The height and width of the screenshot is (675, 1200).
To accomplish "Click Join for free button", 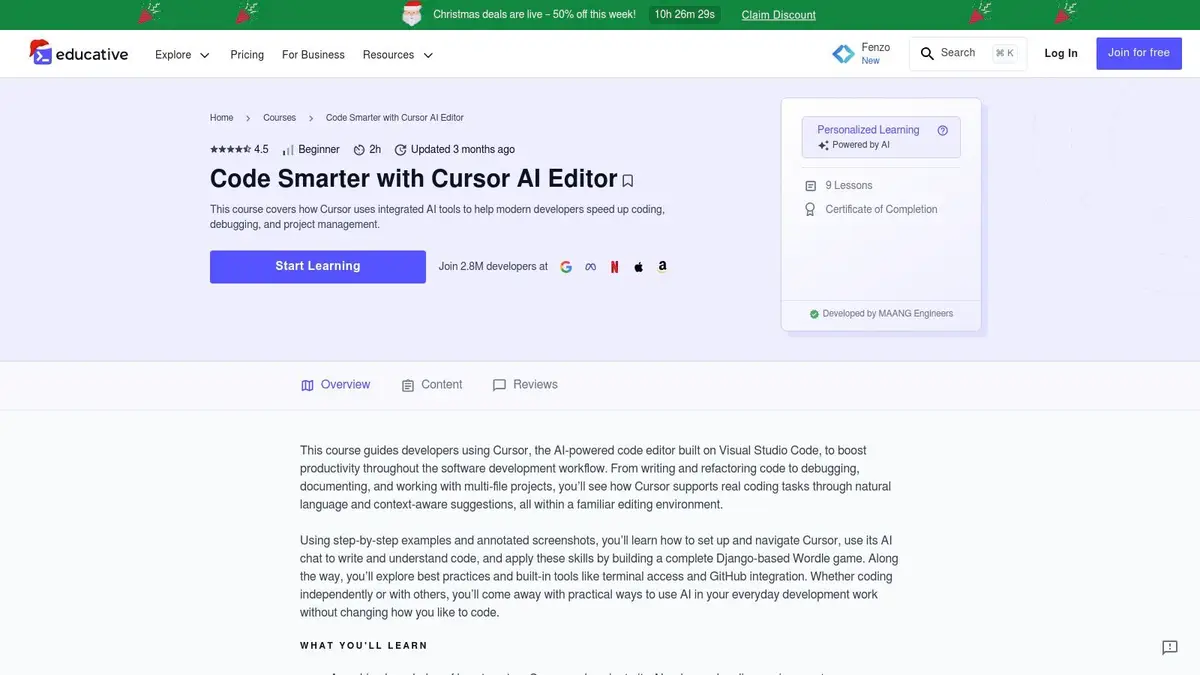I will (x=1138, y=53).
